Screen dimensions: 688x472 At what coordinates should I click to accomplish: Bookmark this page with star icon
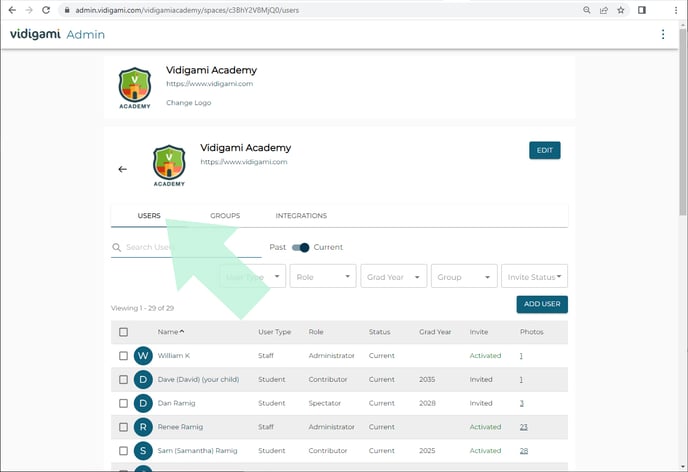click(x=620, y=10)
